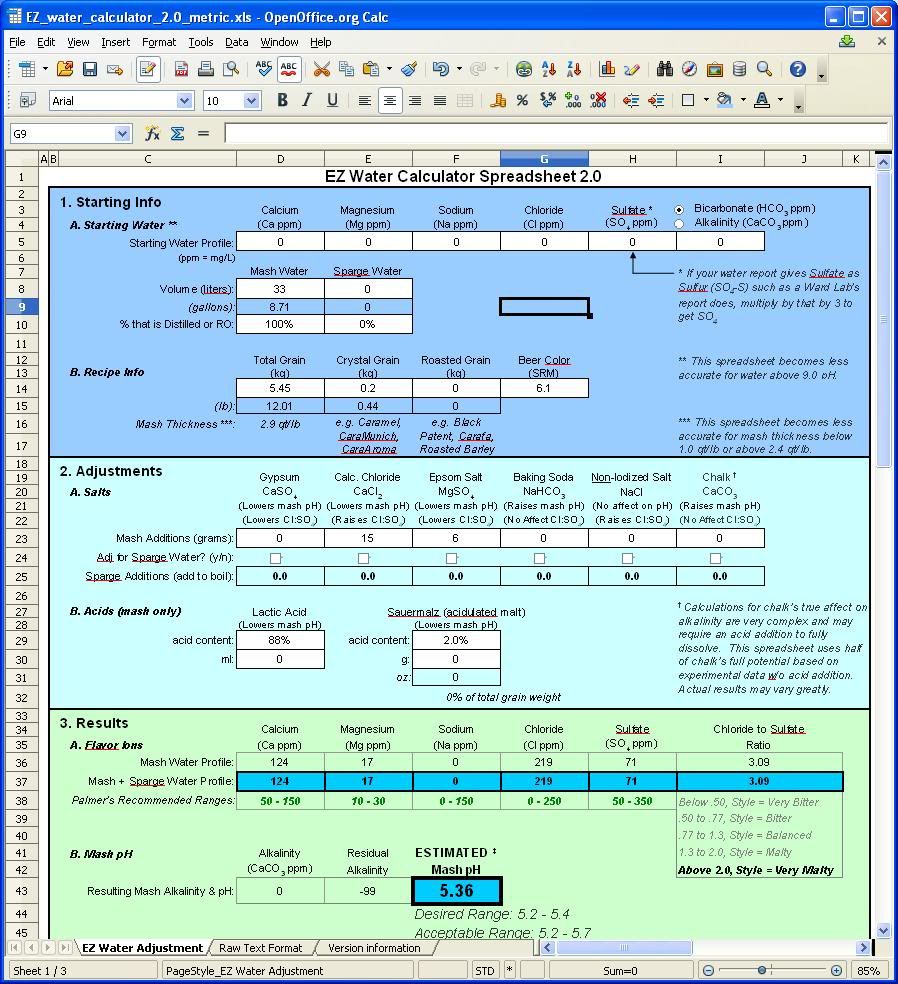Tick the Baking Soda sparge water checkbox
898x984 pixels.
pyautogui.click(x=540, y=558)
